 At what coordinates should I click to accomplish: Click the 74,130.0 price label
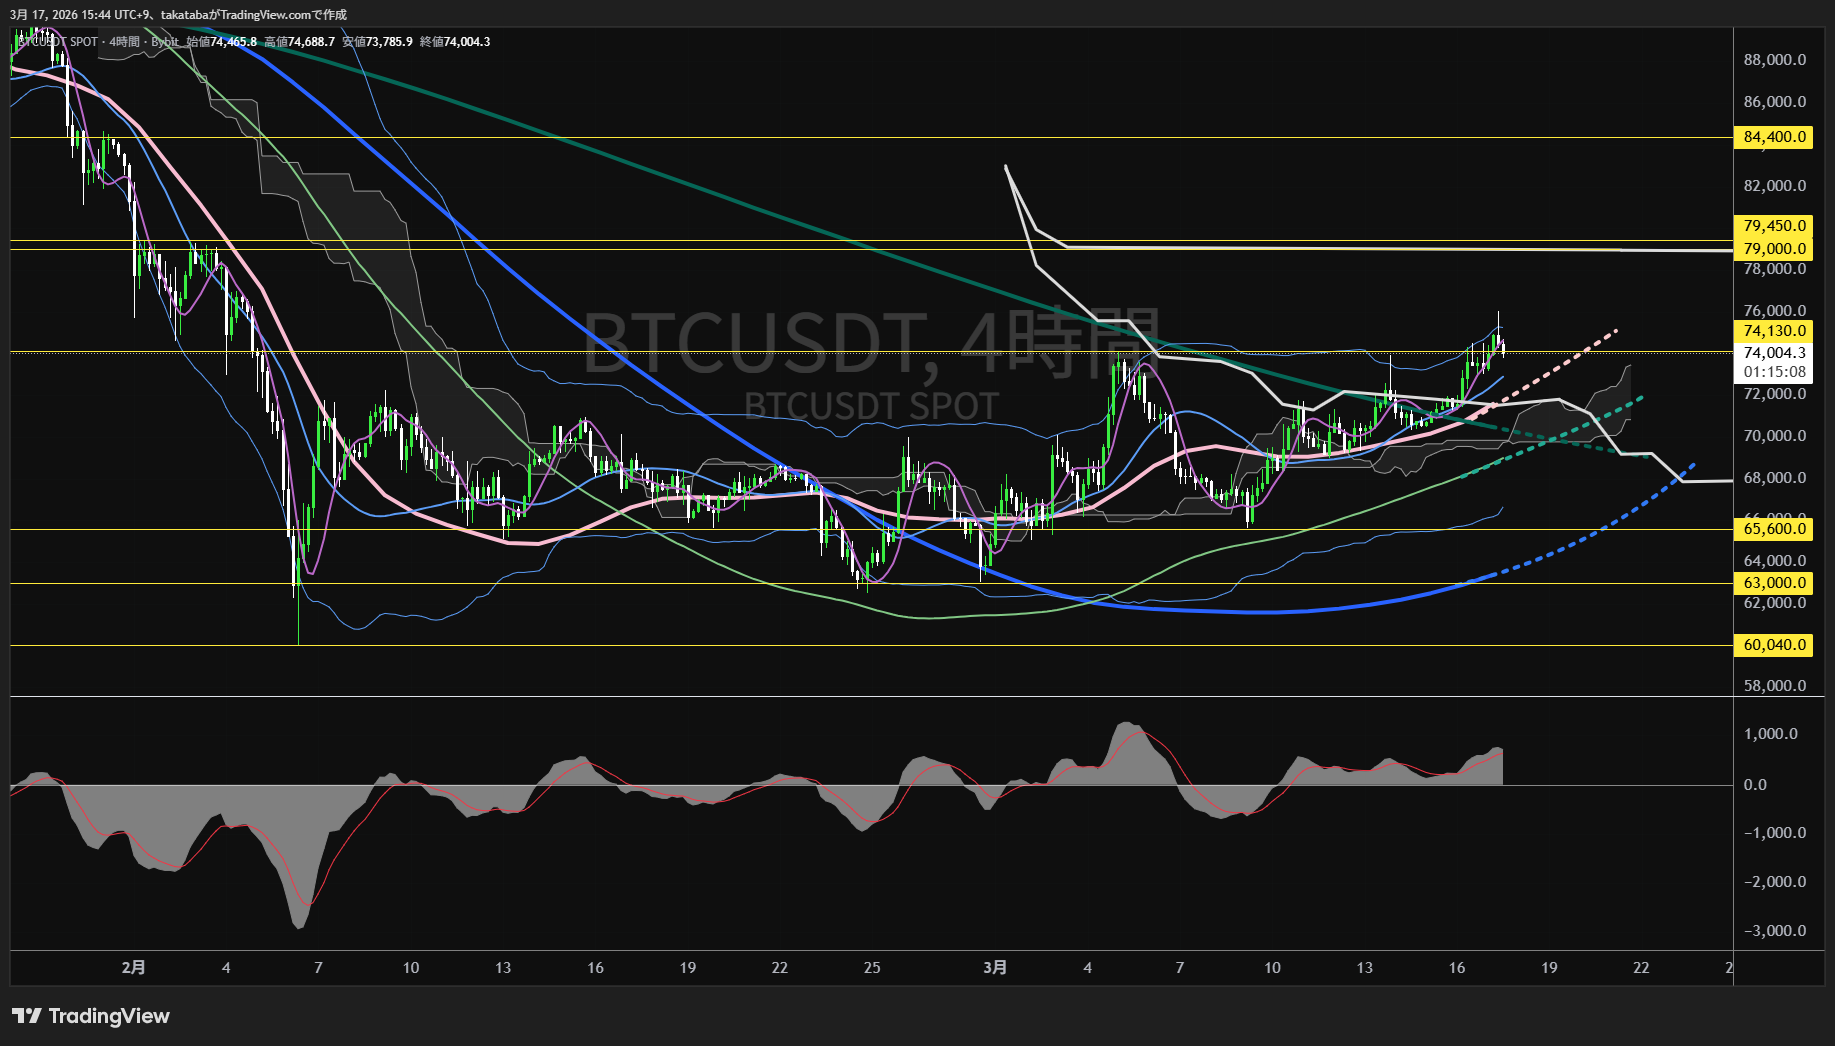[x=1774, y=331]
